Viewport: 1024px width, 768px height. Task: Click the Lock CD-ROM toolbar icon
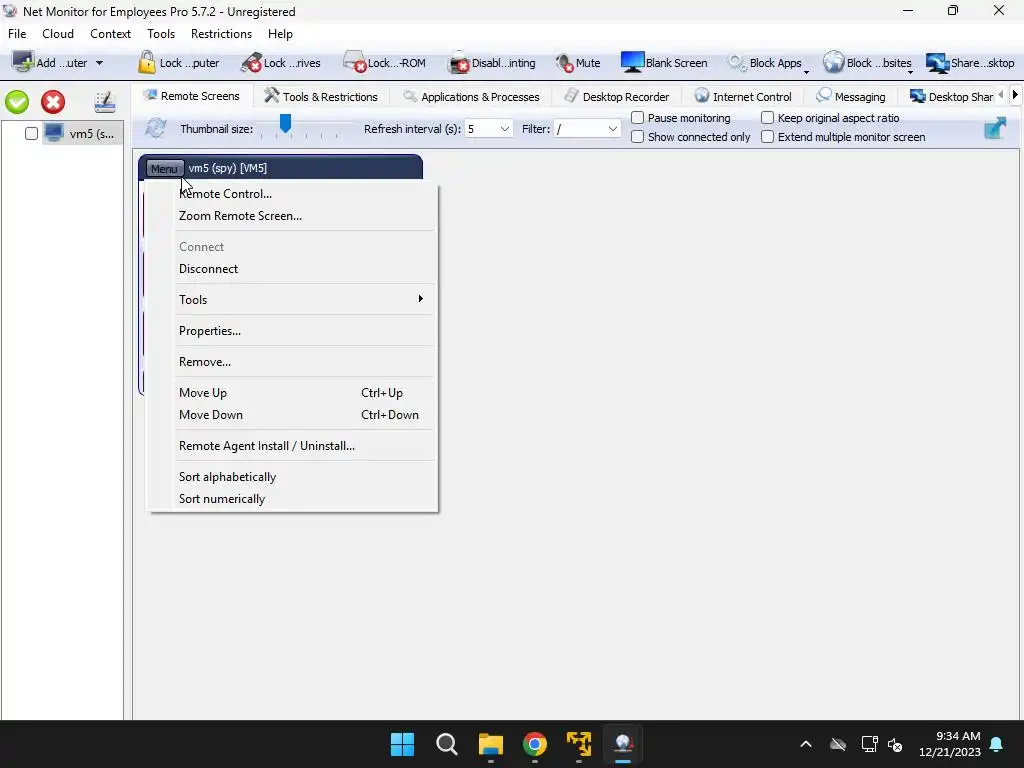click(355, 63)
